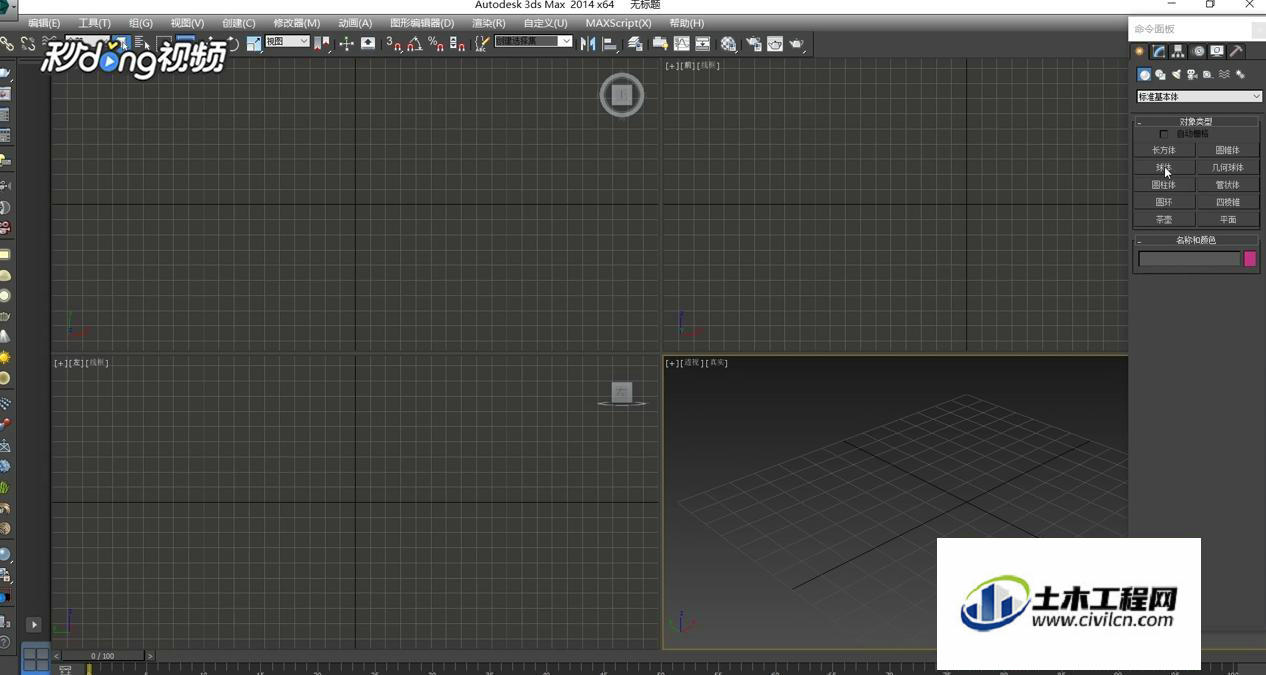Click the 平面 button
The height and width of the screenshot is (675, 1266).
pyautogui.click(x=1228, y=219)
